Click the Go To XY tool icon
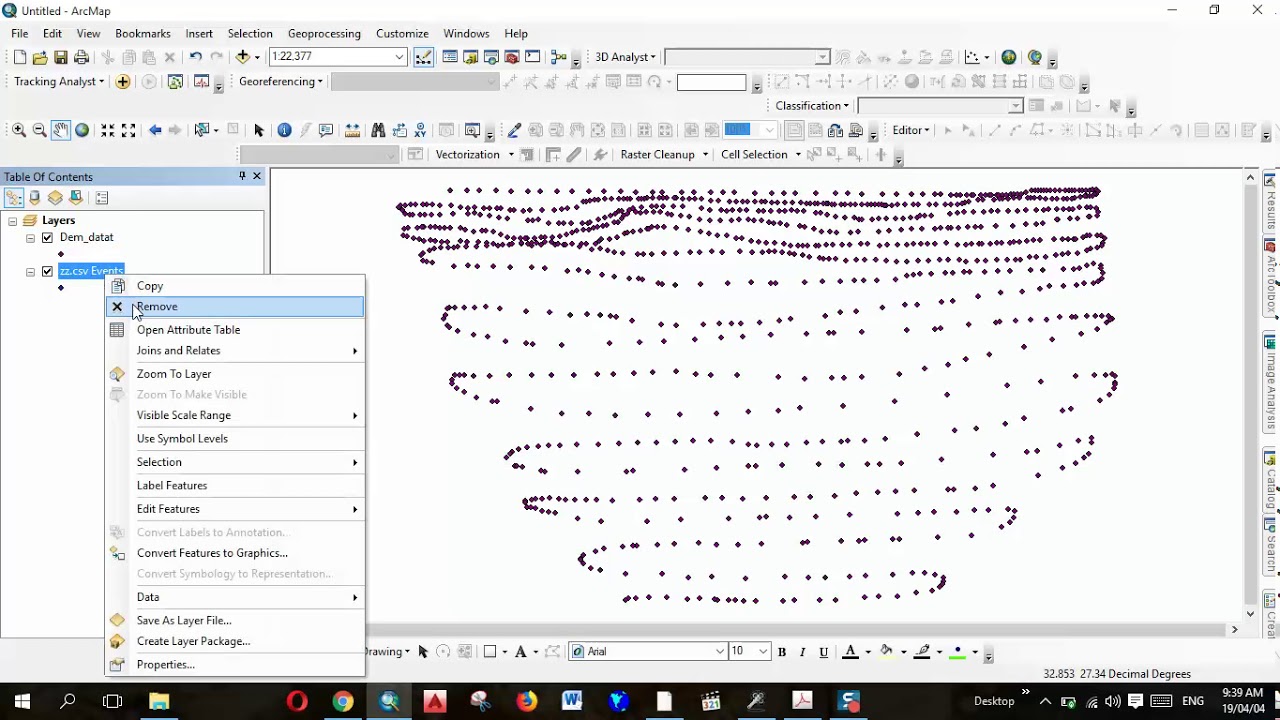The height and width of the screenshot is (720, 1280). [x=420, y=130]
